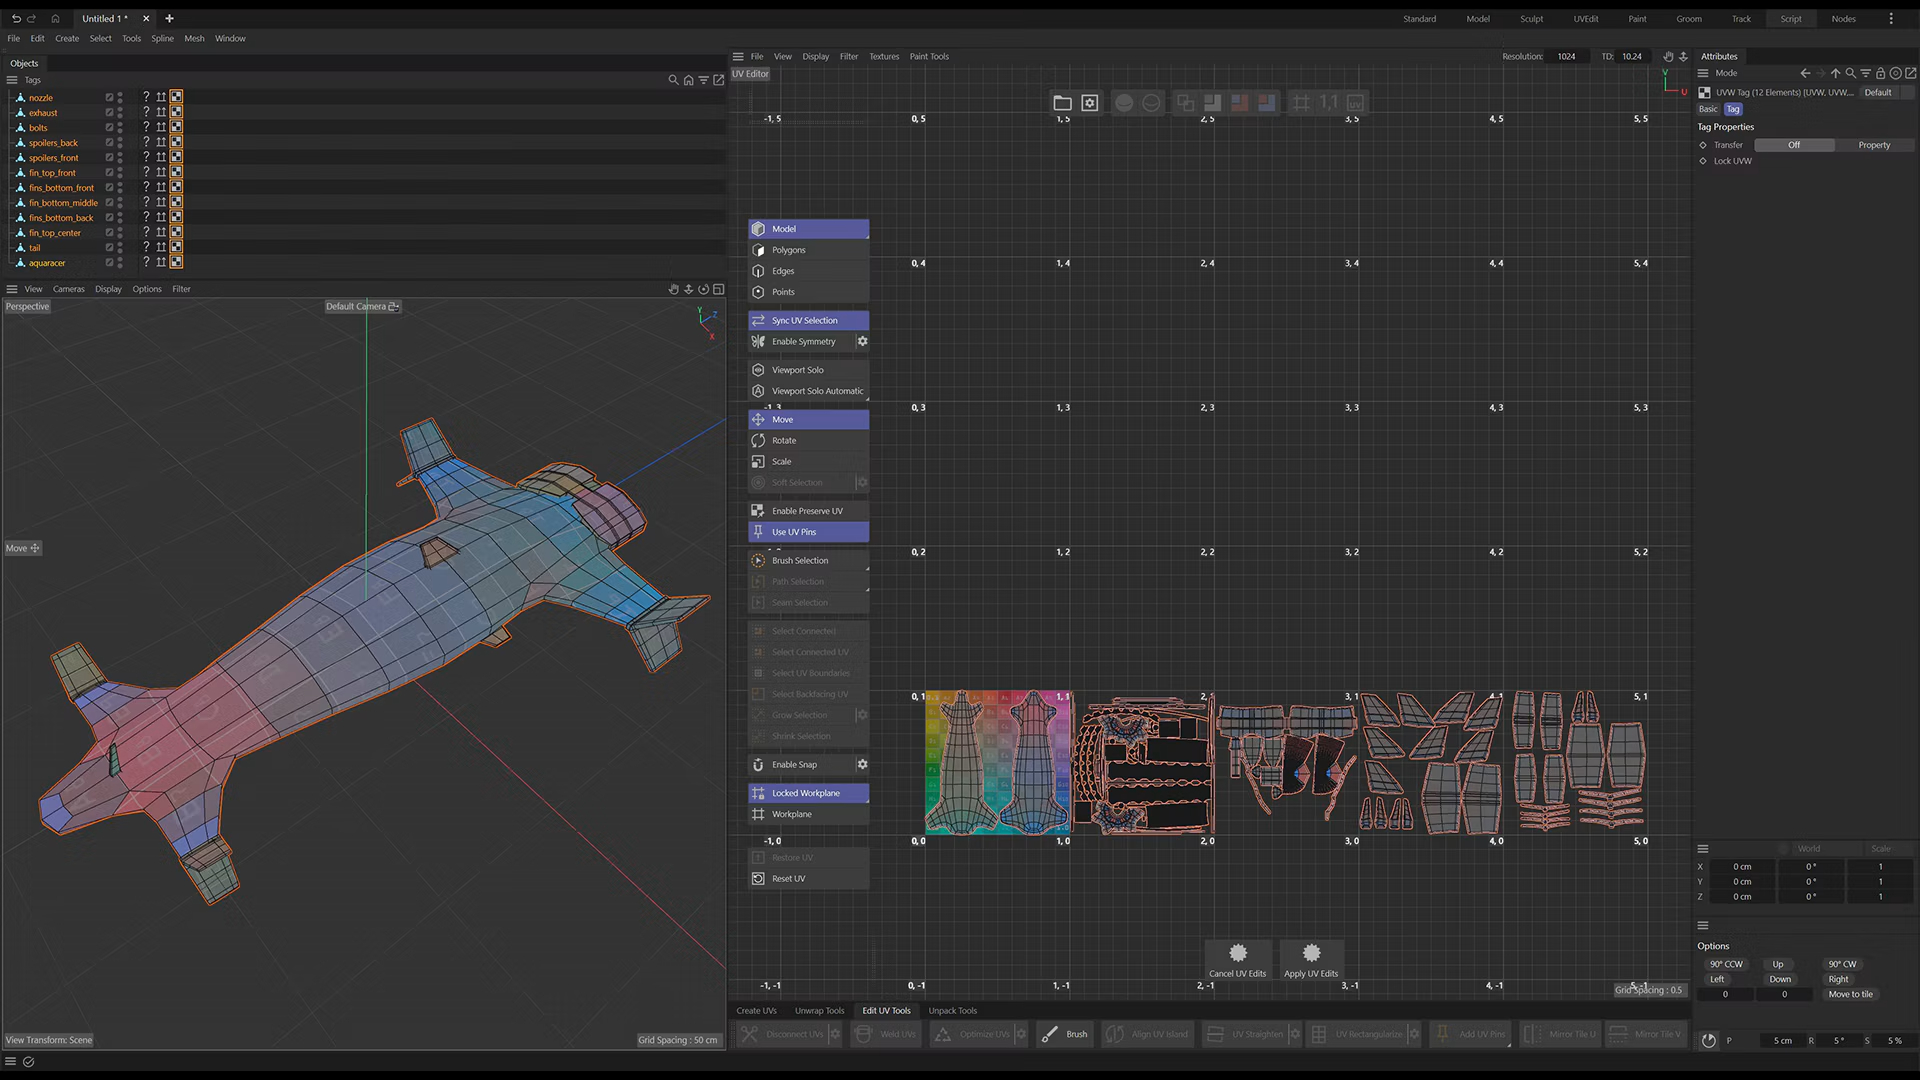The image size is (1920, 1080).
Task: Toggle Sync UV Selection
Action: (808, 321)
